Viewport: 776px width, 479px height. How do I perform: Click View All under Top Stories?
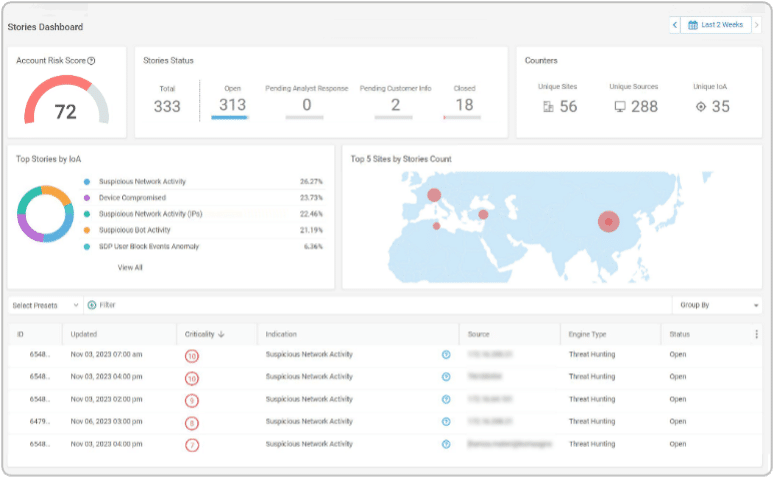[130, 268]
